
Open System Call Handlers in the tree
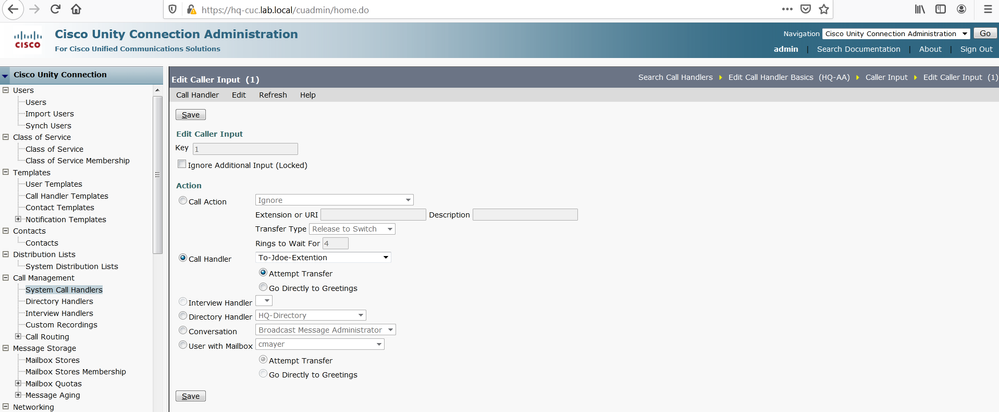click(64, 290)
